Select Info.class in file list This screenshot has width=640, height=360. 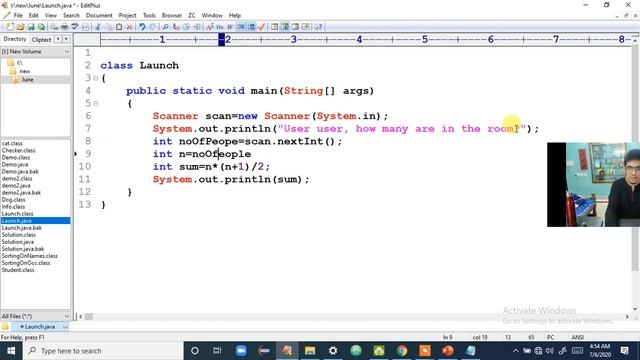click(13, 207)
